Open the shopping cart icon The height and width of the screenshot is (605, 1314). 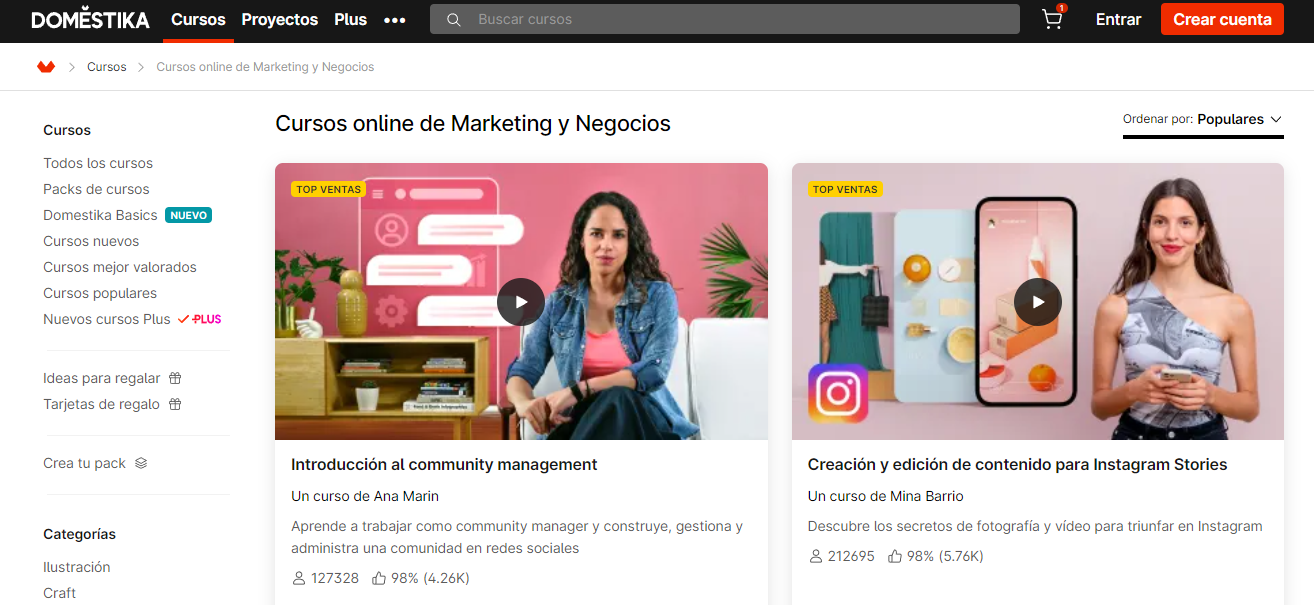(1053, 19)
